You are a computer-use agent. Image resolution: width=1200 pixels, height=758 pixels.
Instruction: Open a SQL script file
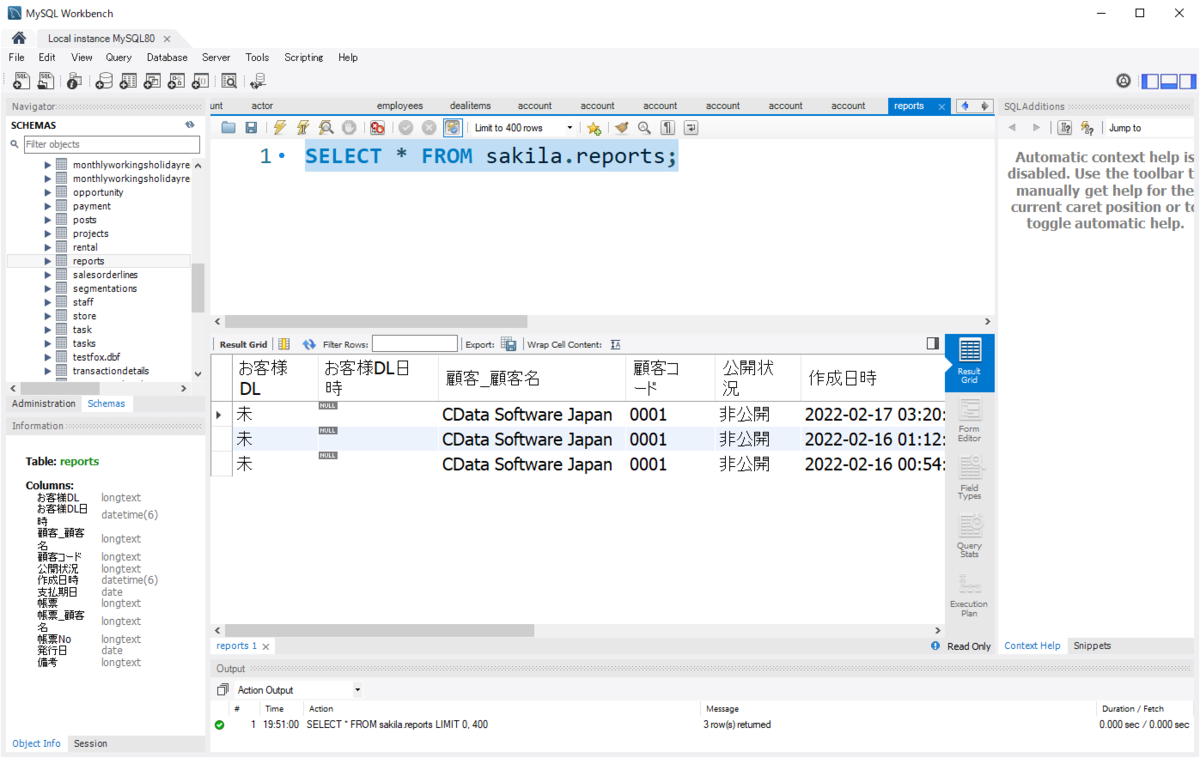(x=229, y=128)
